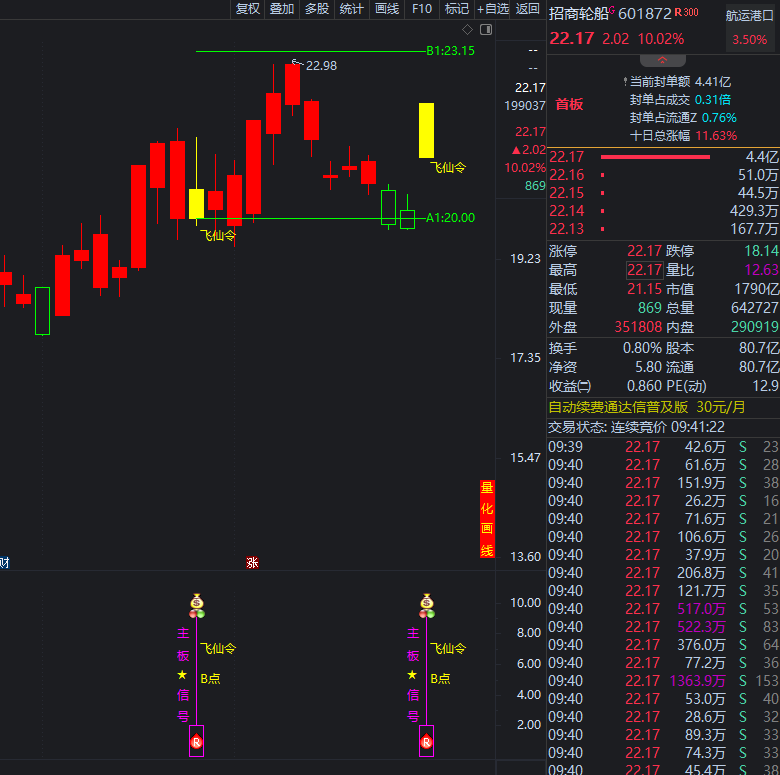Select the earlier yellow 飞仙令 candlestick
This screenshot has width=780, height=775.
click(x=196, y=203)
